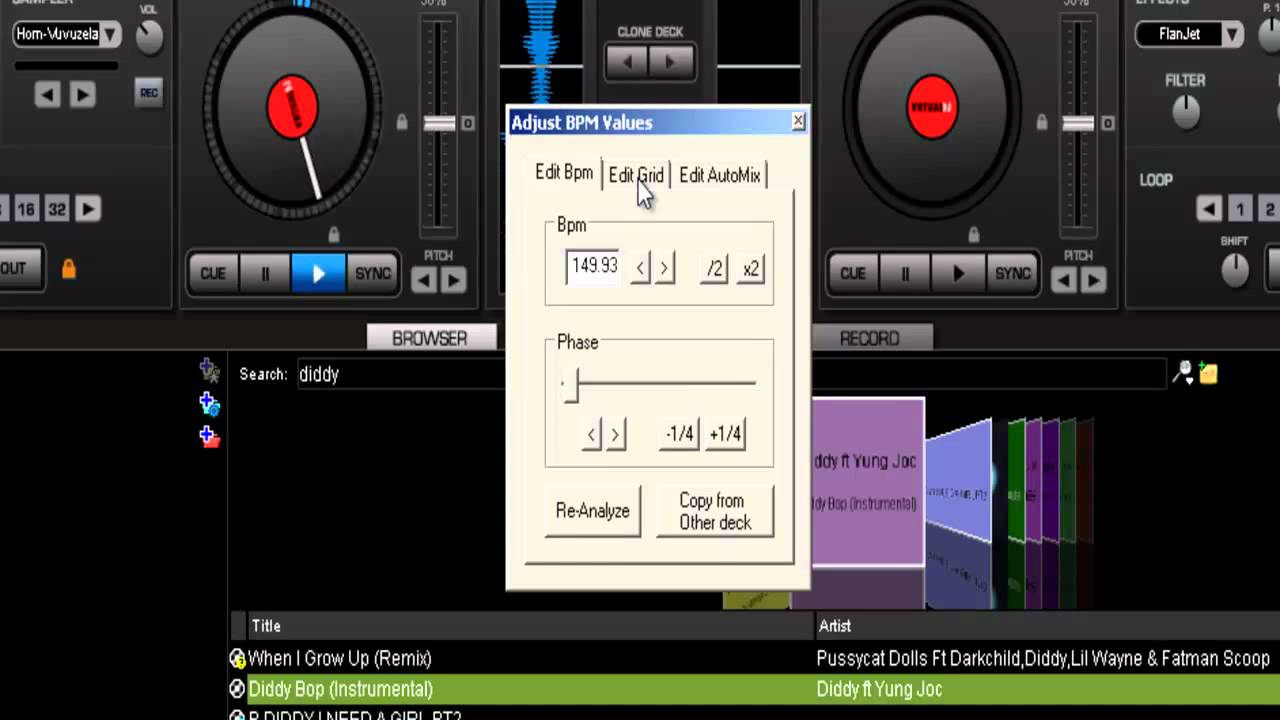Double the Bpm with x2 button
The image size is (1280, 720).
pos(751,268)
